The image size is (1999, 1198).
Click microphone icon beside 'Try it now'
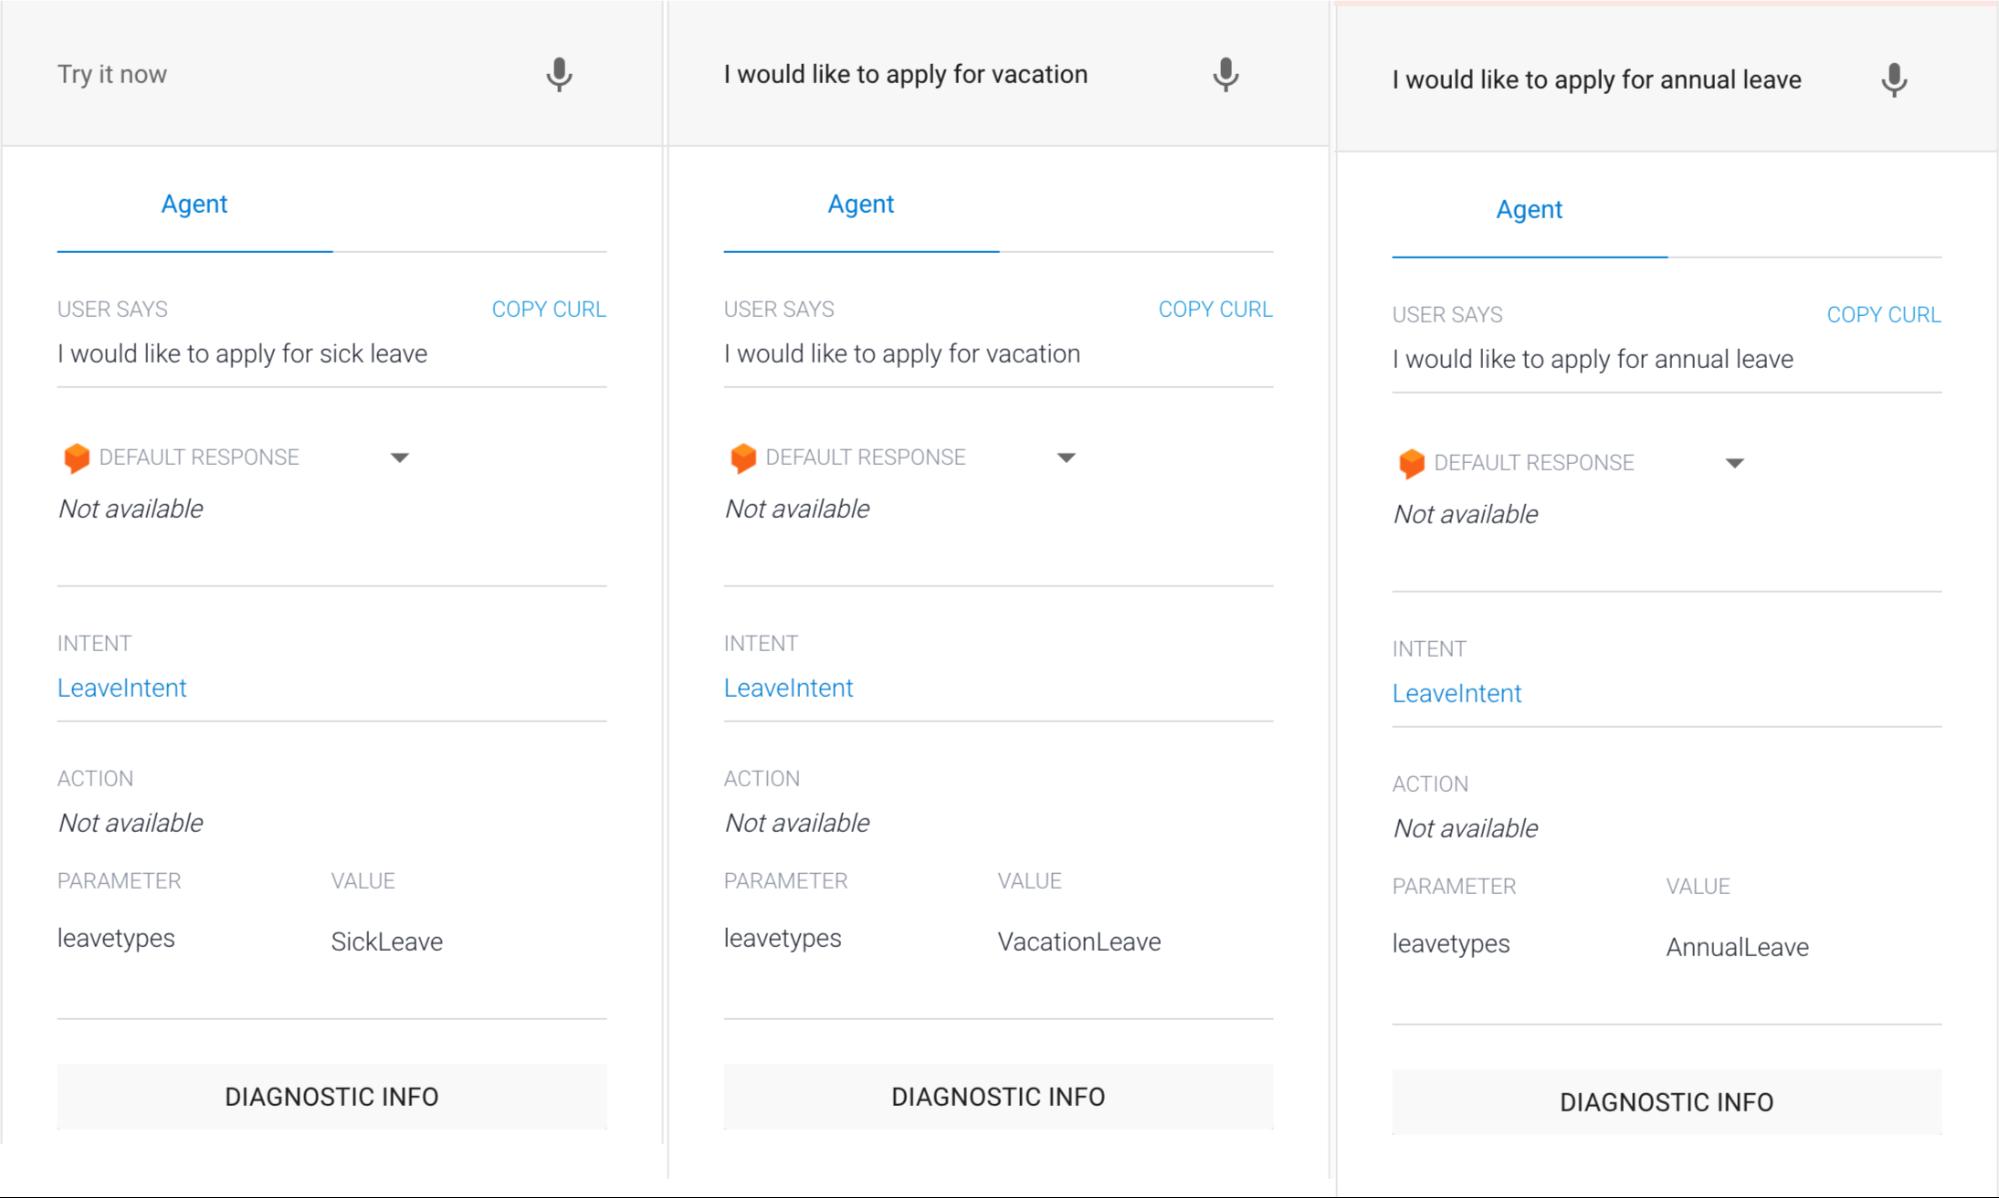(559, 75)
